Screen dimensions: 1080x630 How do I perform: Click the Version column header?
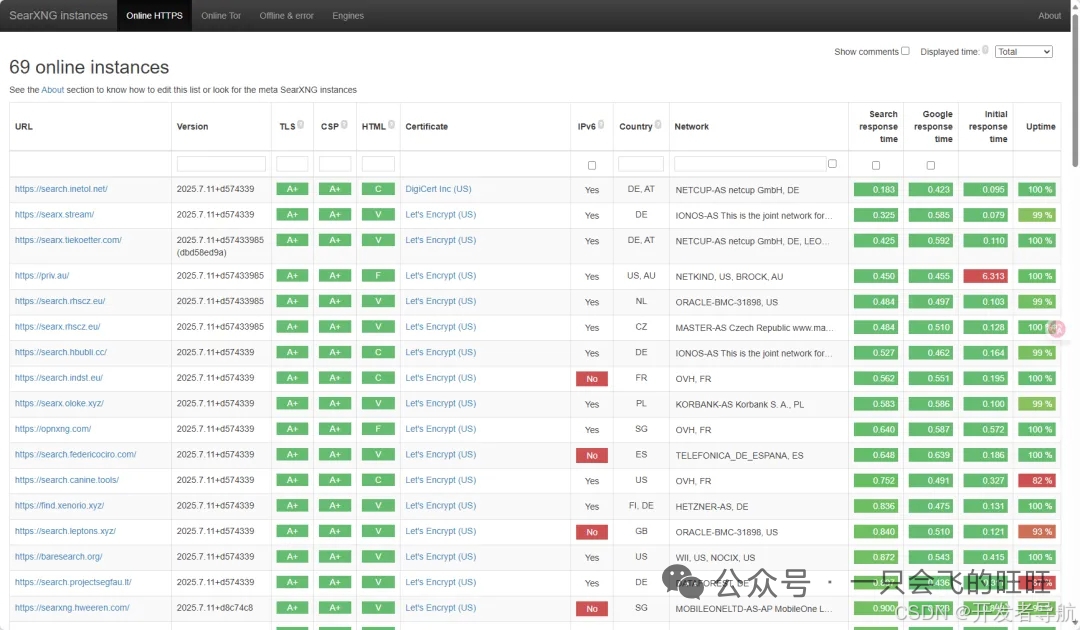tap(192, 127)
